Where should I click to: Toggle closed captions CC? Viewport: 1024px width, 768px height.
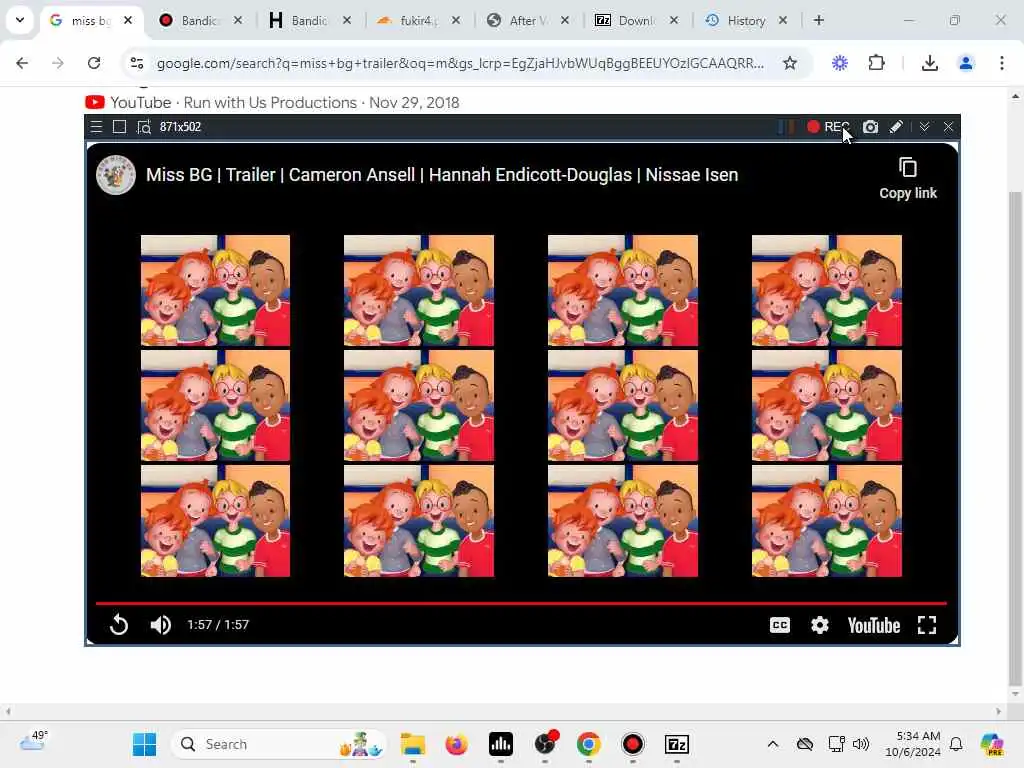pyautogui.click(x=780, y=625)
